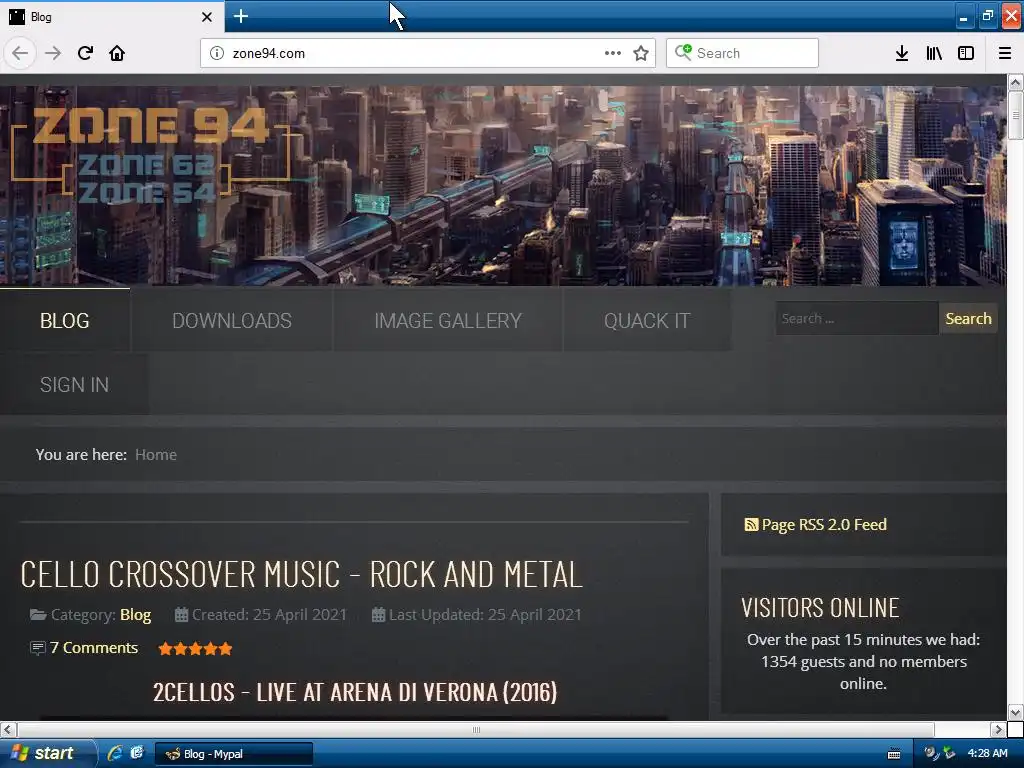
Task: Open the SIGN IN navigation item
Action: pos(74,385)
